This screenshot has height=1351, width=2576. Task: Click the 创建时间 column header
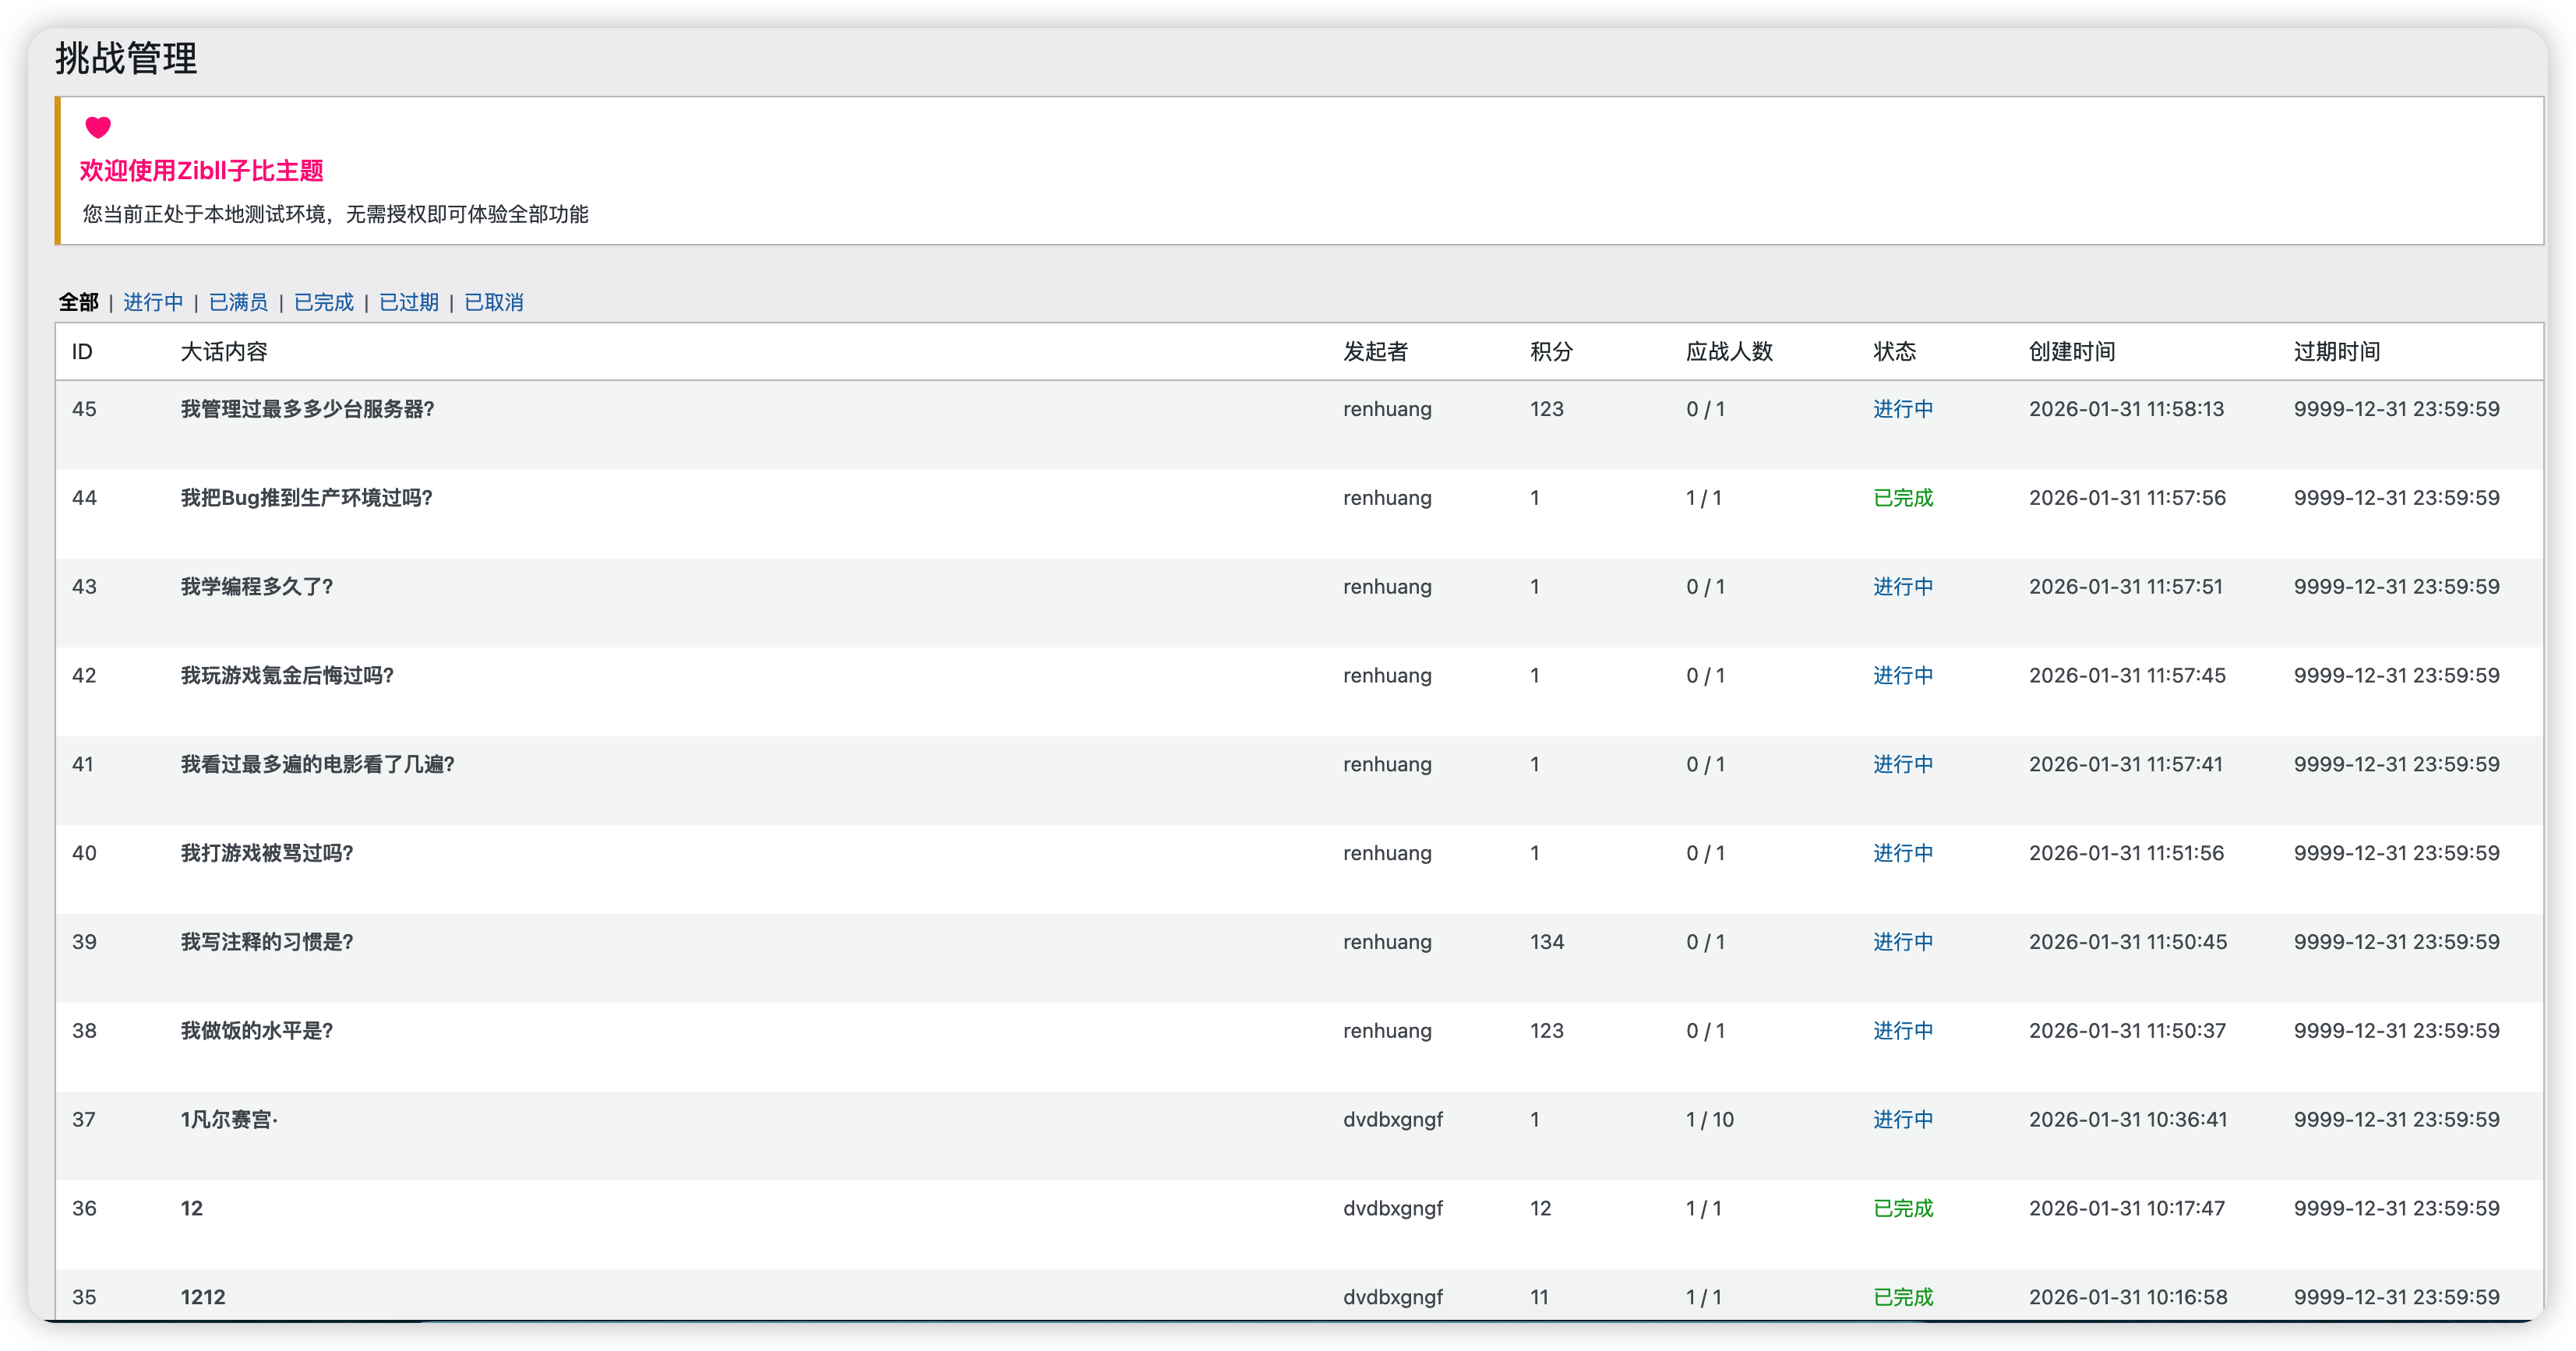tap(2071, 352)
